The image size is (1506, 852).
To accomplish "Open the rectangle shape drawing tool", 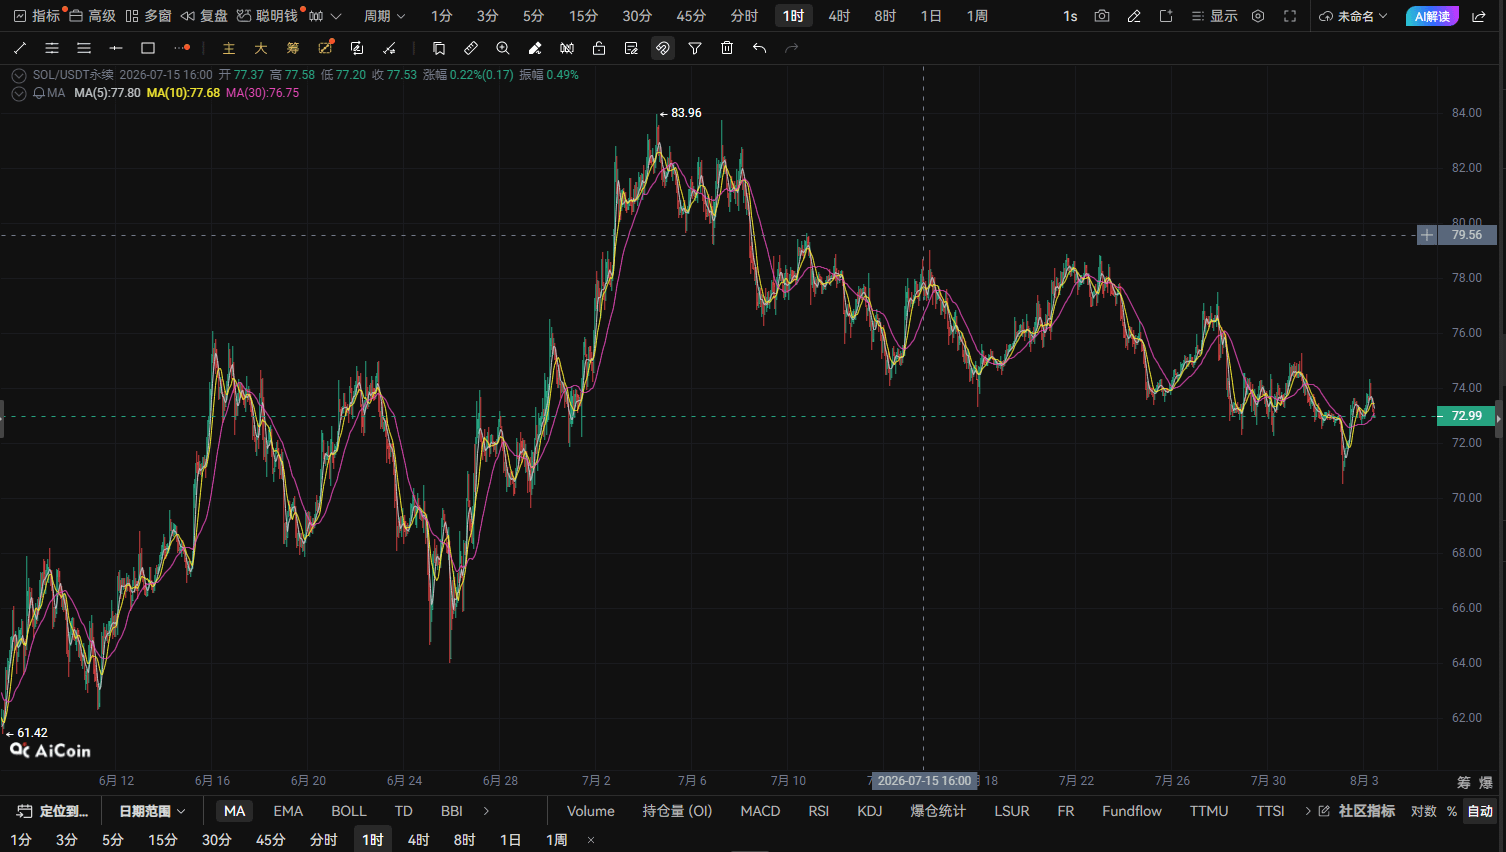I will pyautogui.click(x=148, y=48).
